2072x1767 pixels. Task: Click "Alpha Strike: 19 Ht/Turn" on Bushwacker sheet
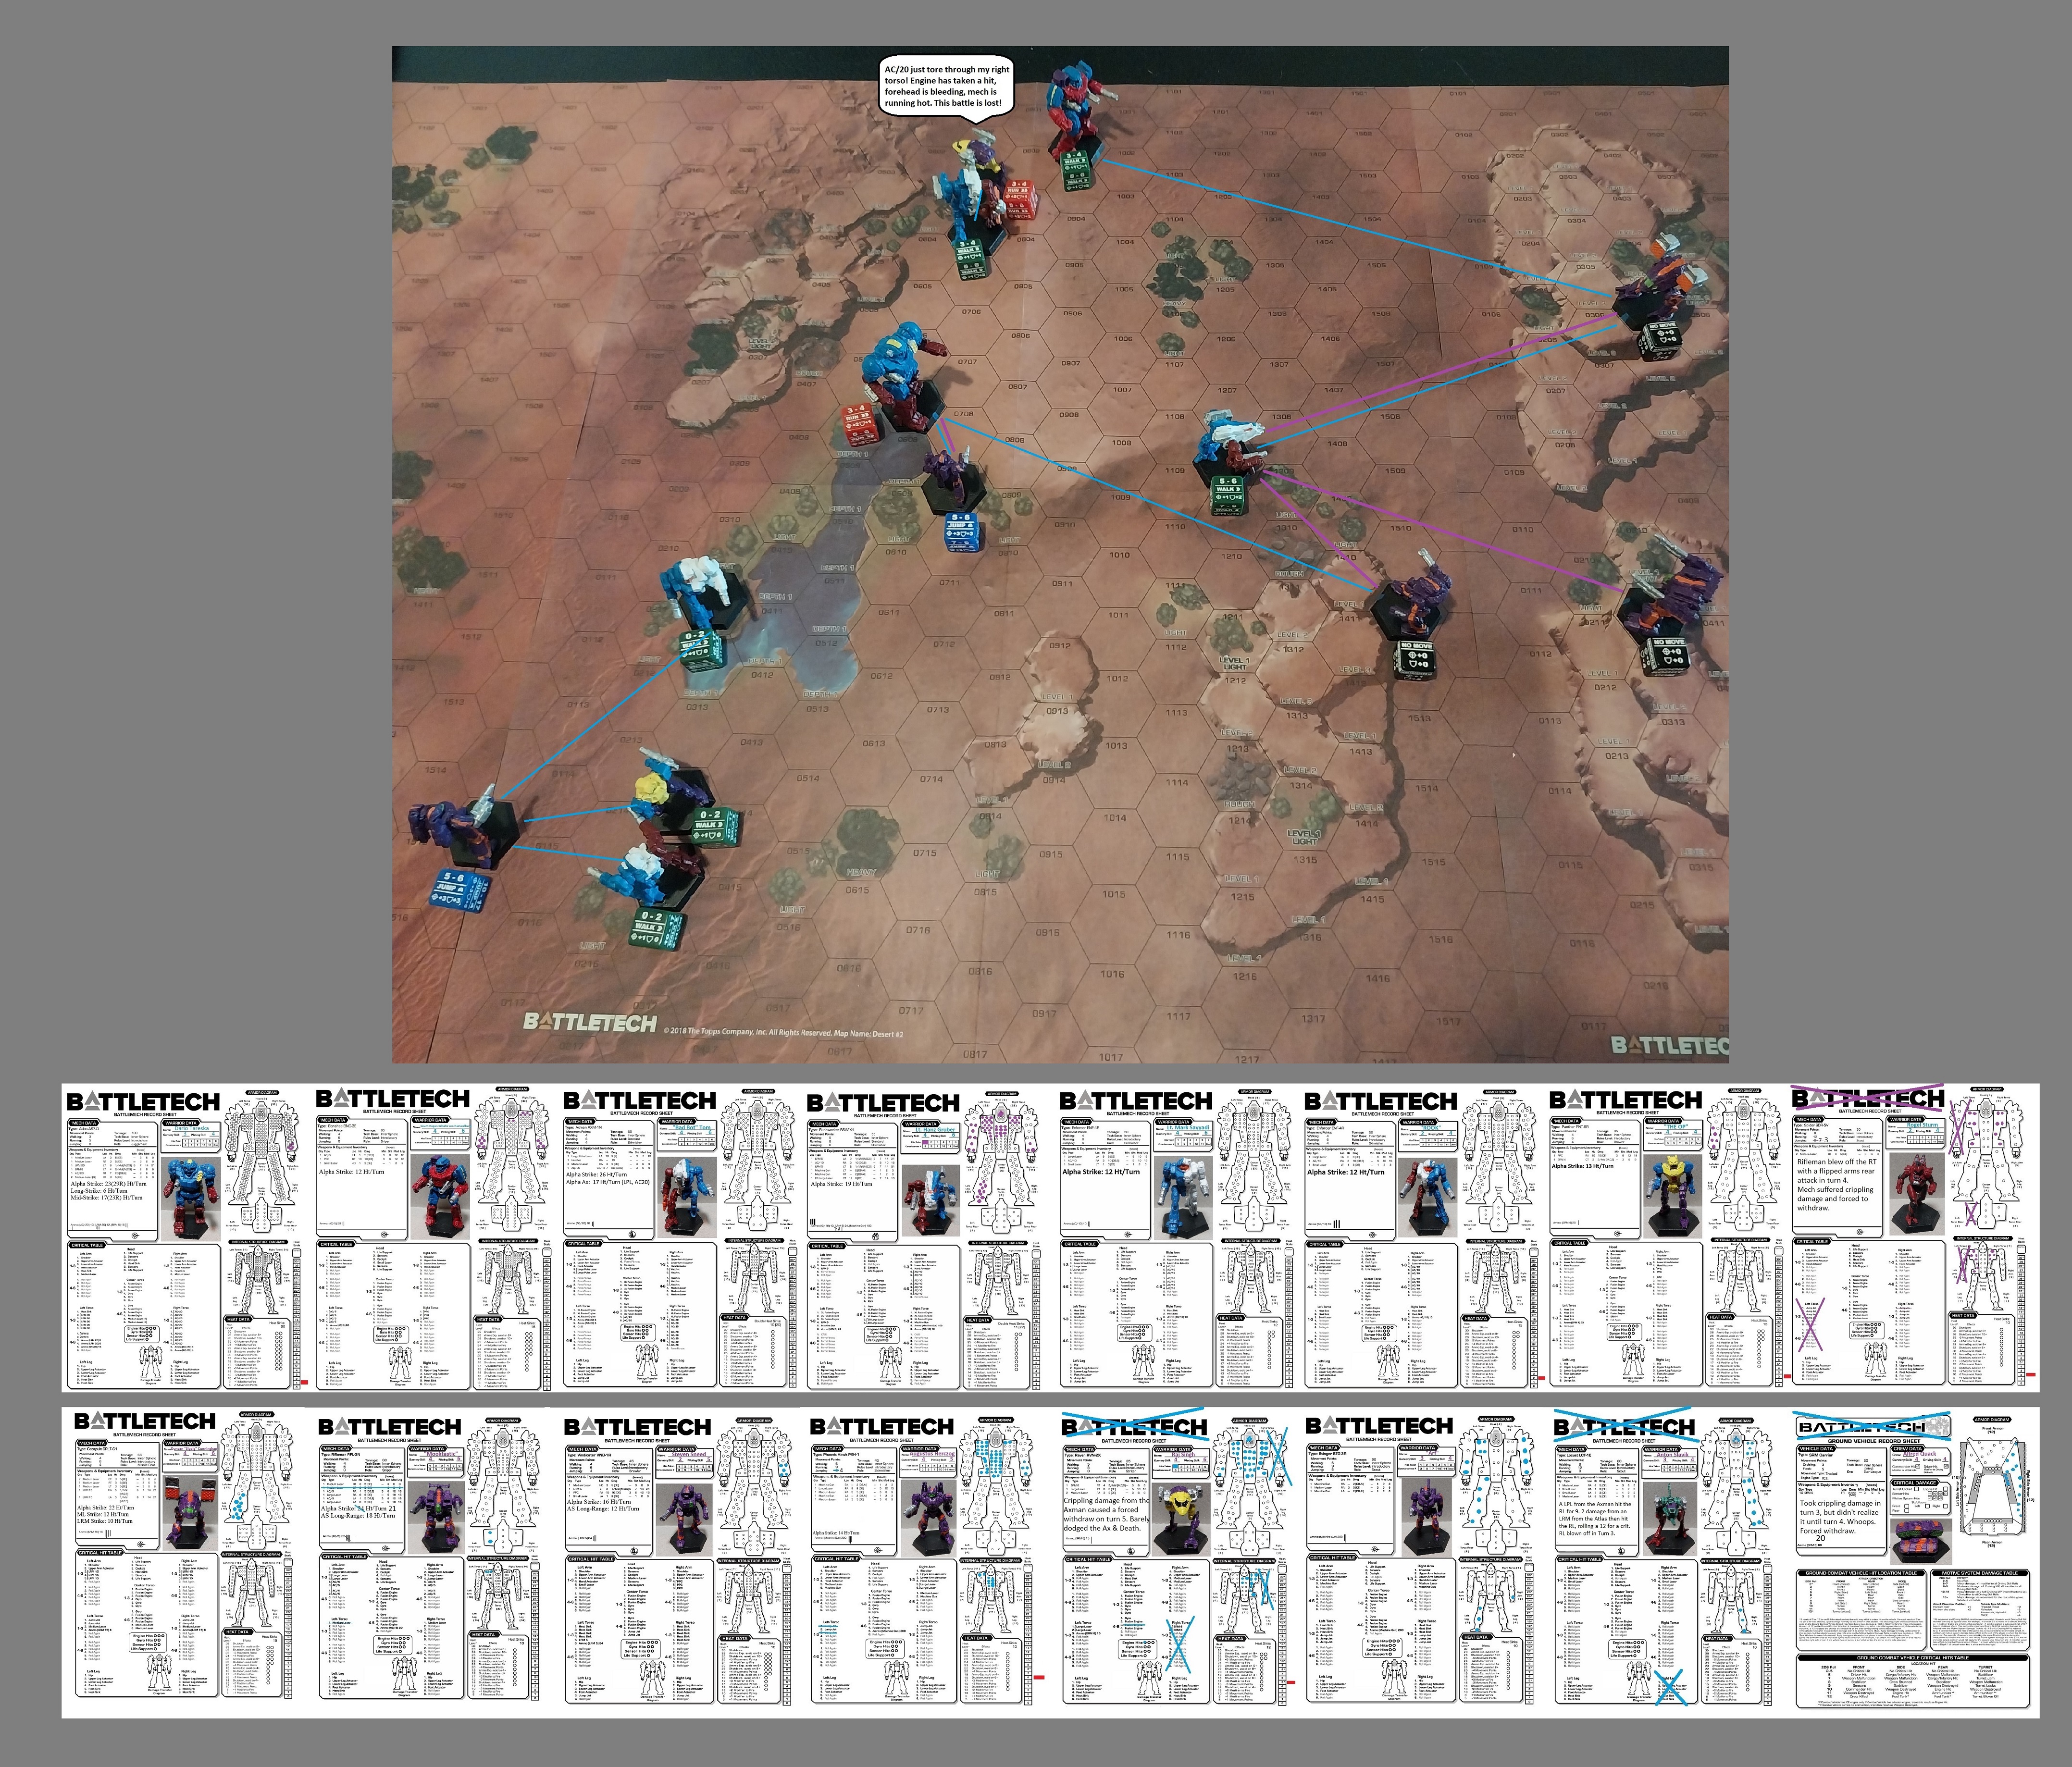(841, 1184)
